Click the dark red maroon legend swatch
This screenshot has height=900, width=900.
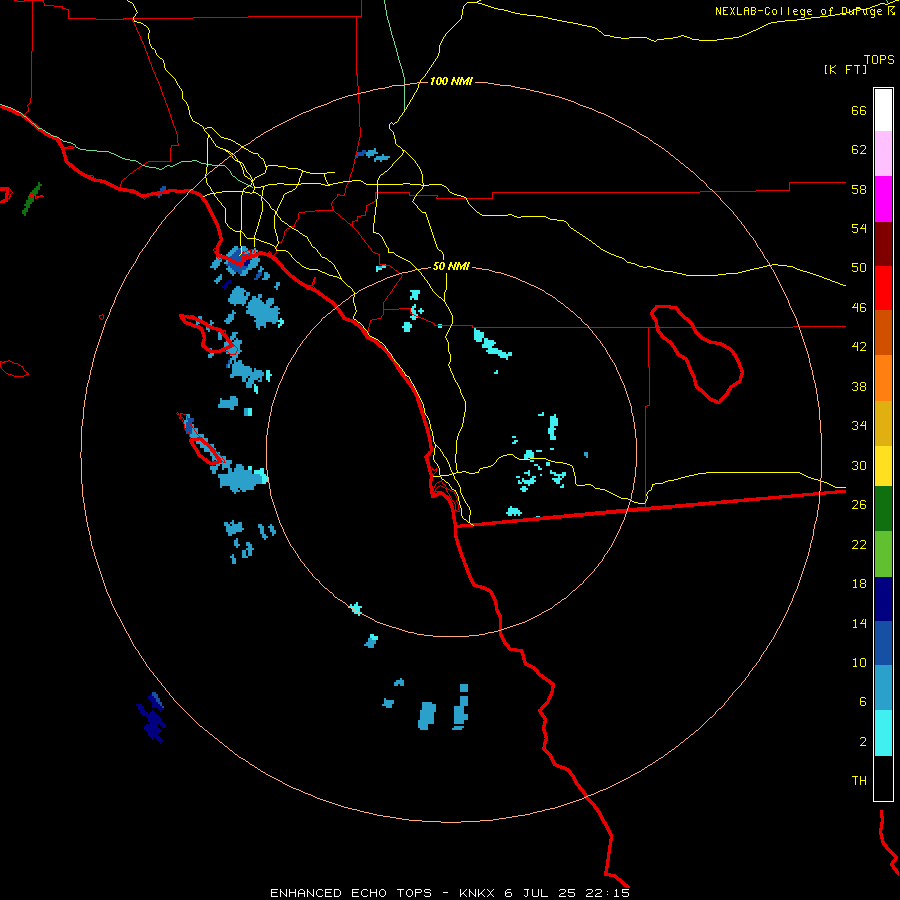tap(883, 245)
